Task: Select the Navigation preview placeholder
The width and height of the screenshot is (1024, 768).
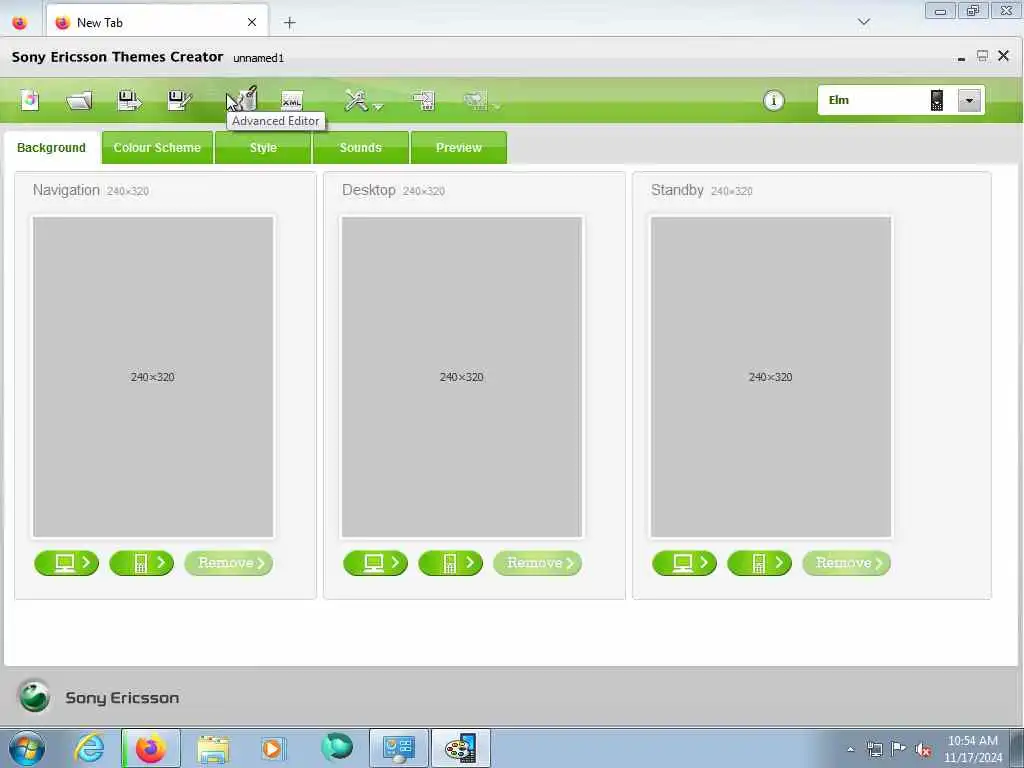Action: coord(153,377)
